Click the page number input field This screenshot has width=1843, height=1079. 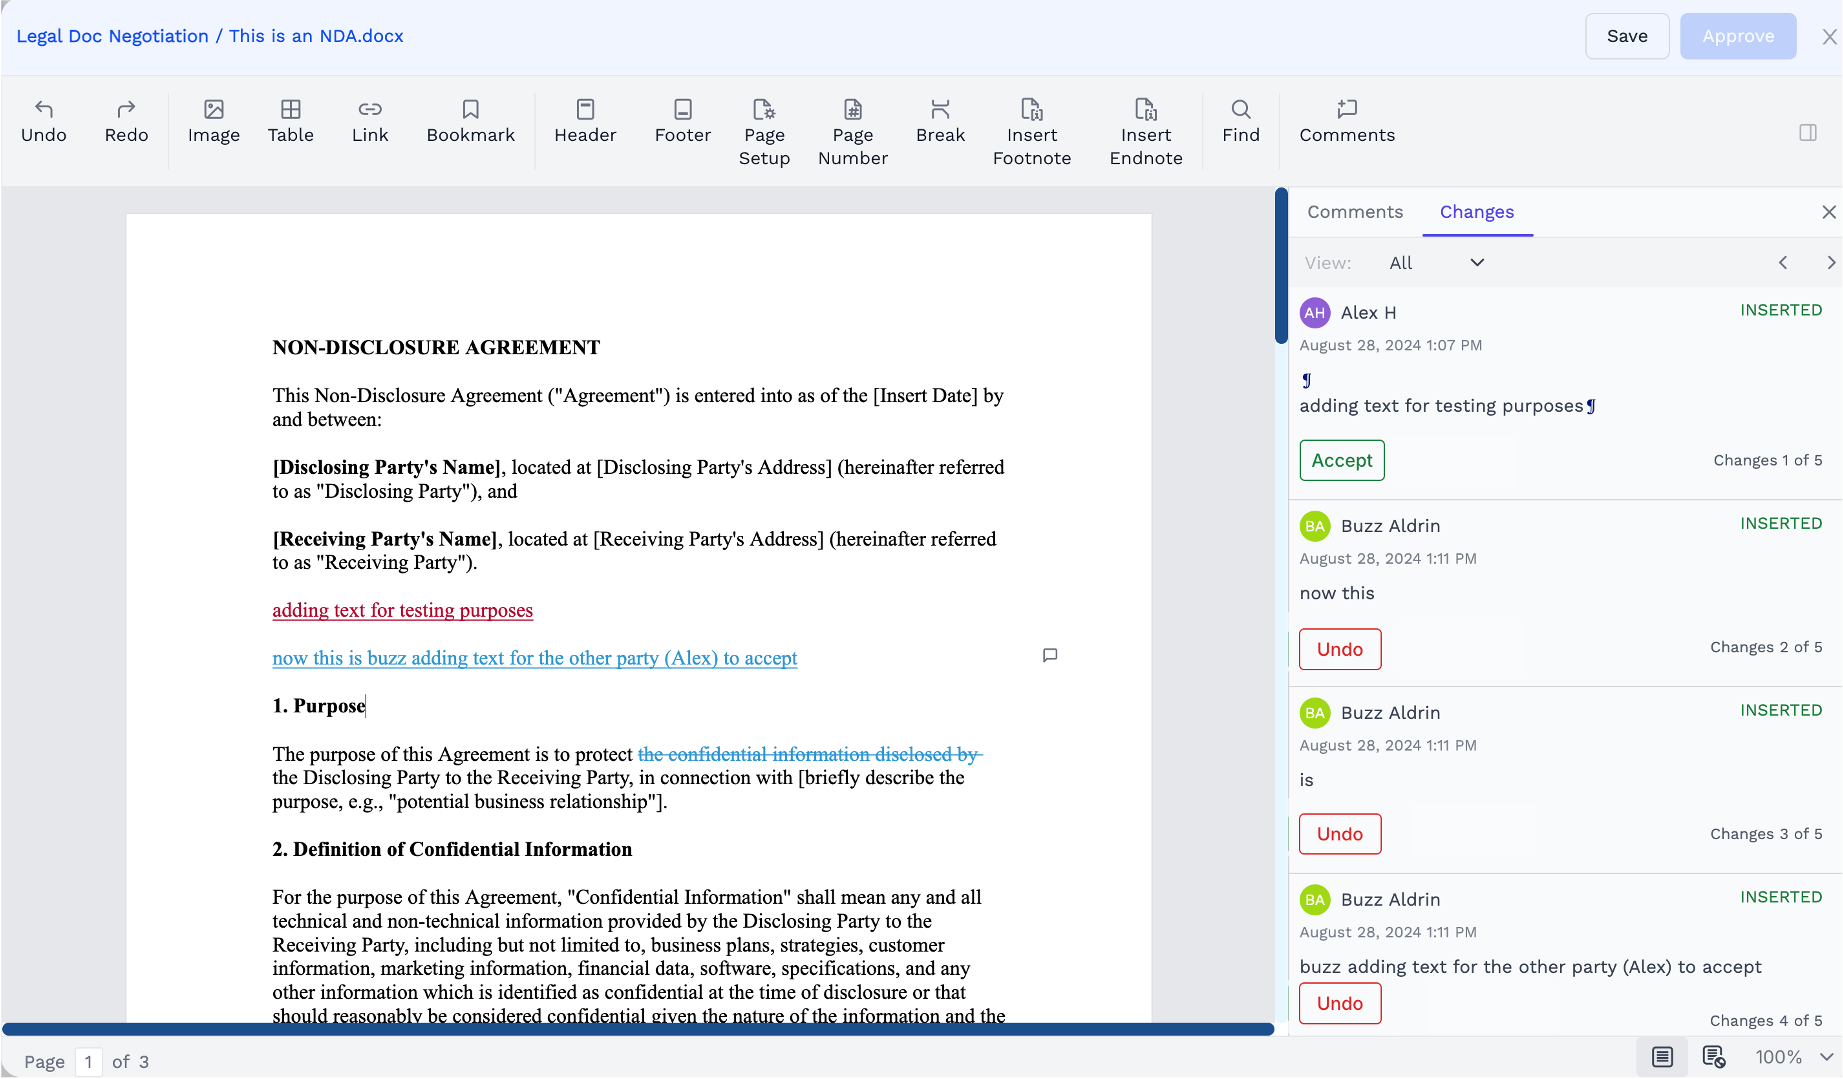pos(89,1062)
